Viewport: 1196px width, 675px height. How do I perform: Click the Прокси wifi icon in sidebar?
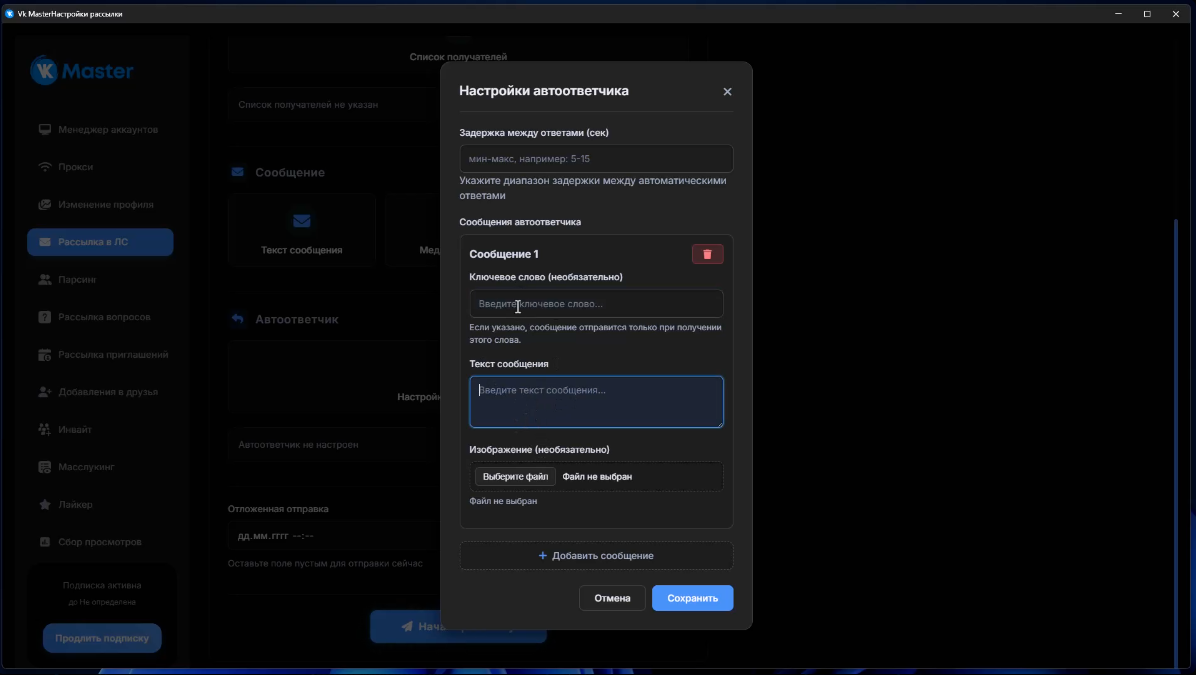45,167
